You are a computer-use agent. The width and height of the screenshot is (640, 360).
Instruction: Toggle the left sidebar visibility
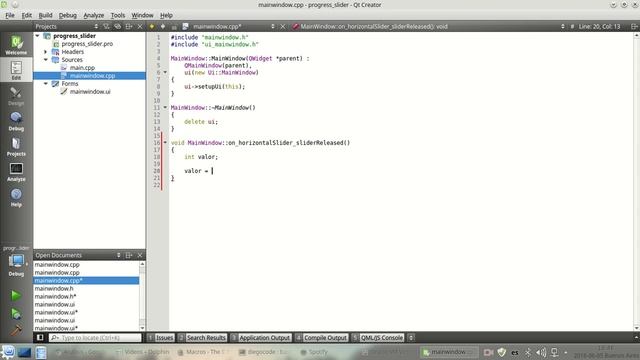coord(40,338)
